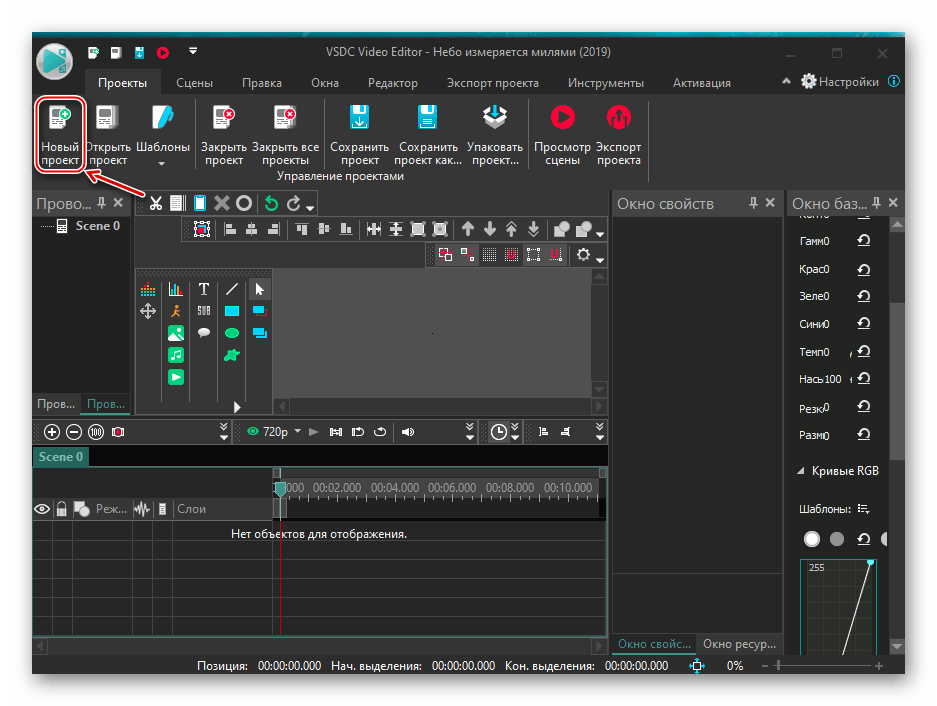Select the white circle RGB channel button
Screen dimensions: 937x706
(x=812, y=539)
